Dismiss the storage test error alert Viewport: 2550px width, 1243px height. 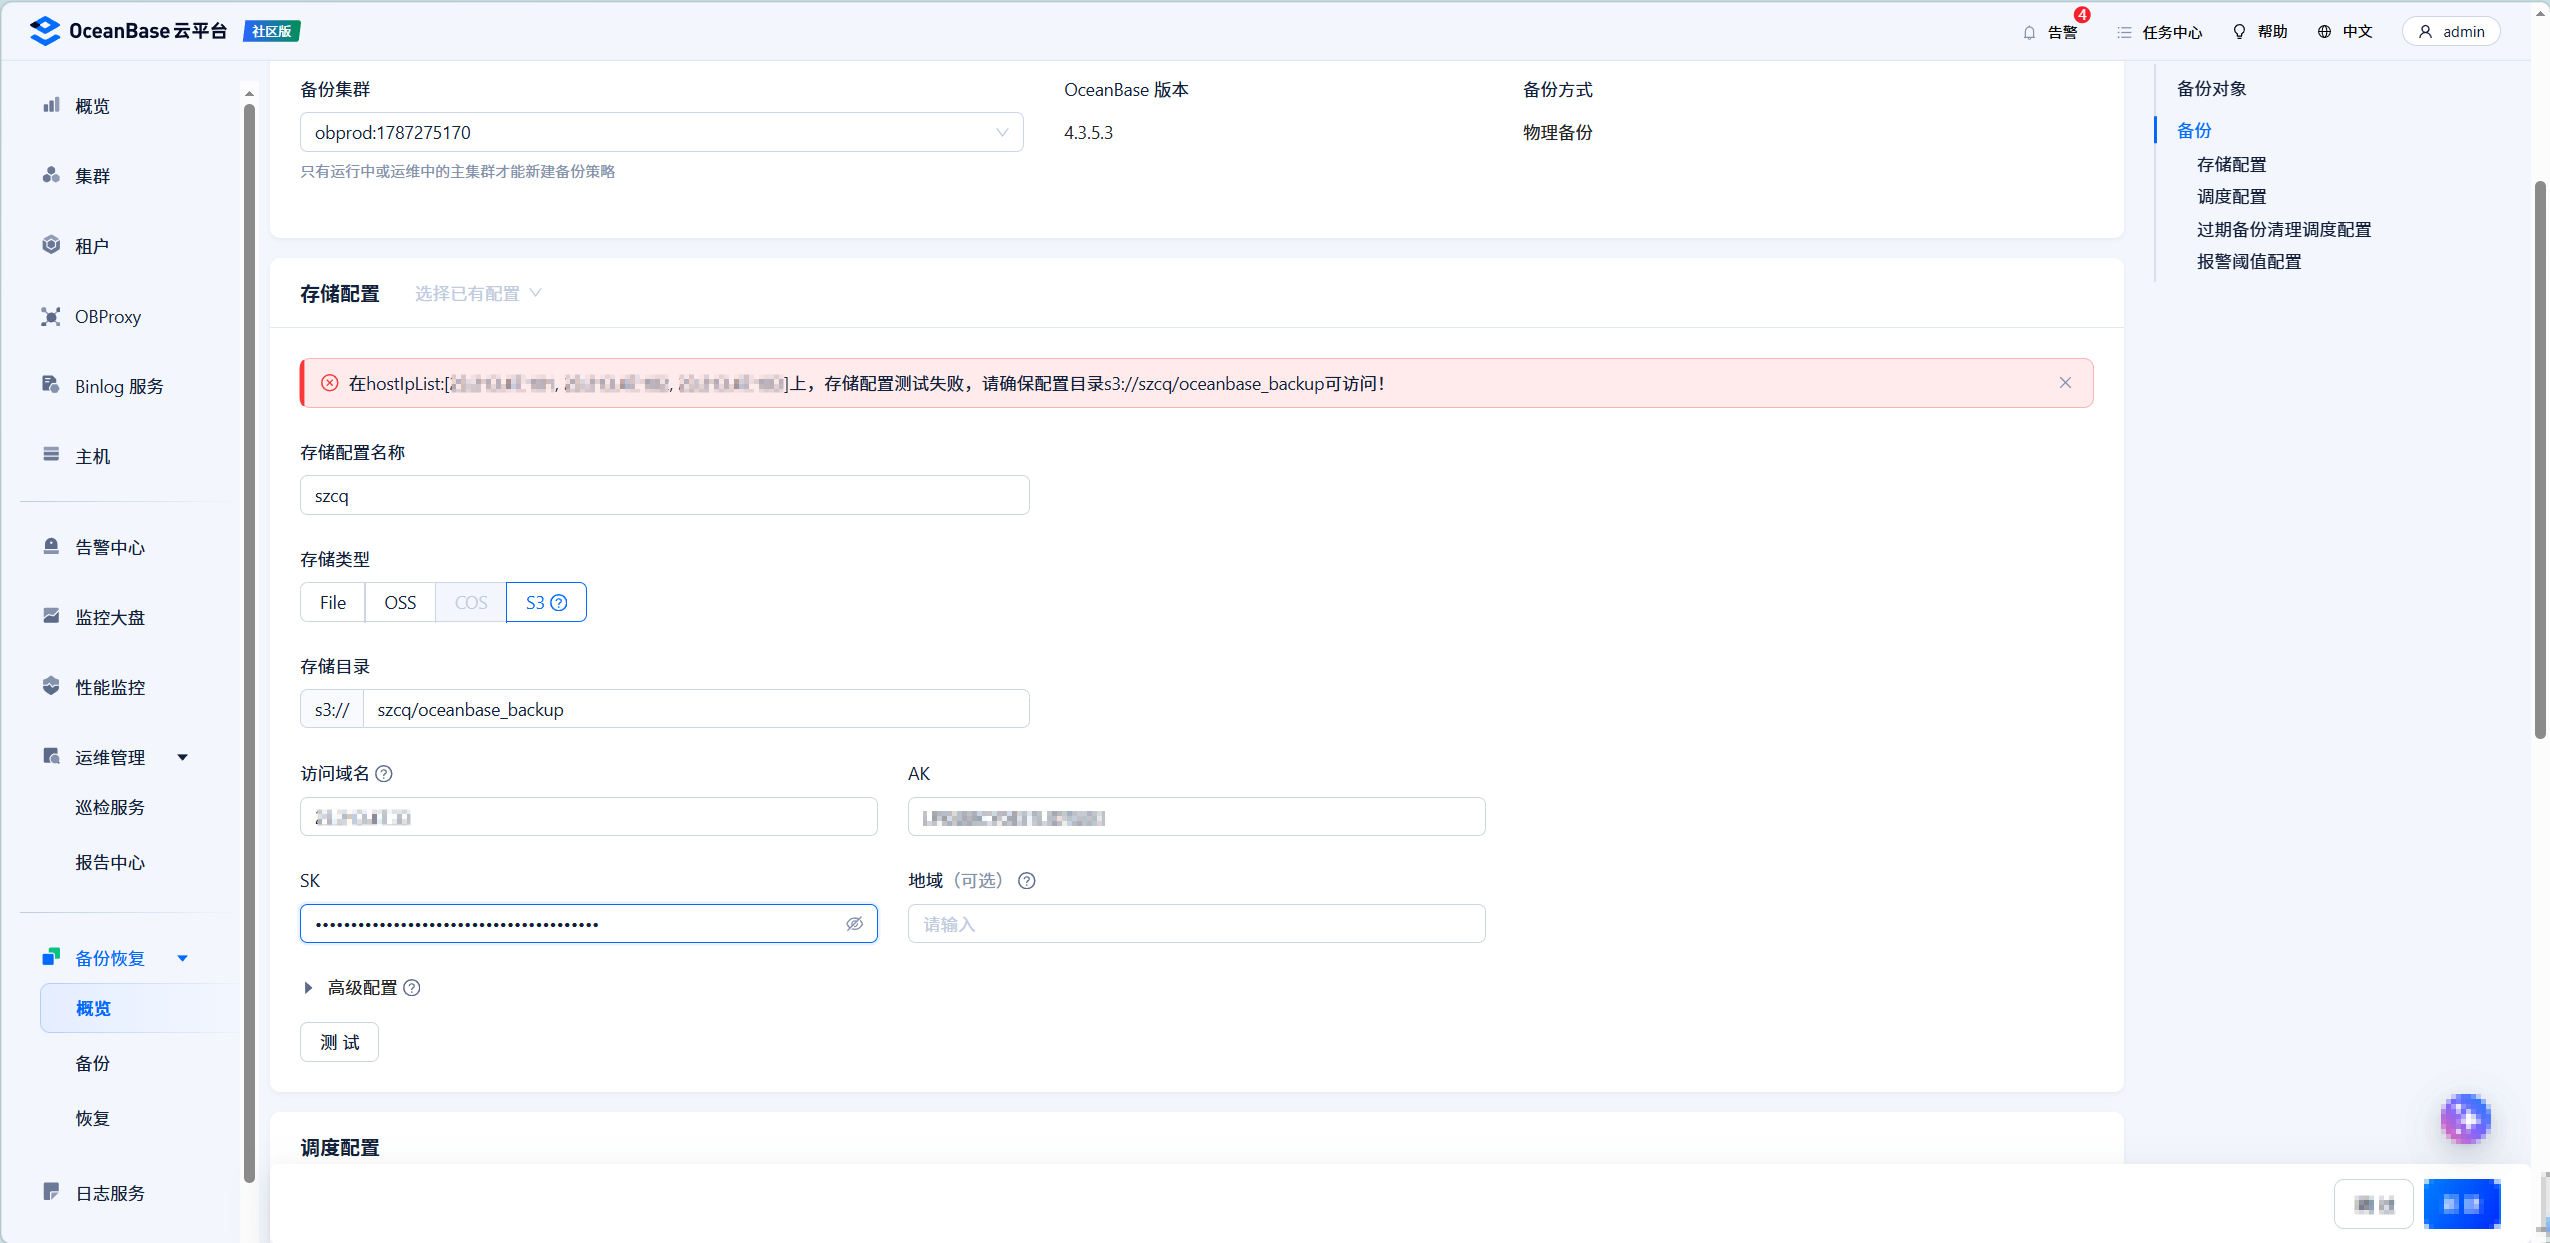click(x=2066, y=383)
